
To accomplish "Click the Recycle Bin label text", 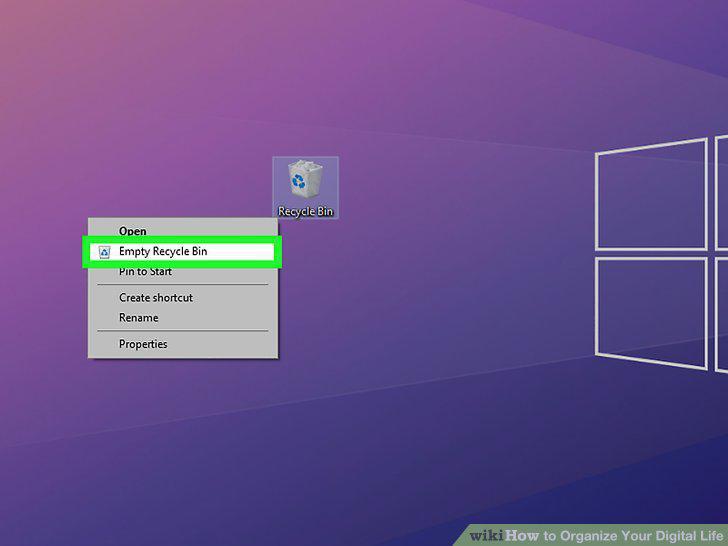I will click(x=305, y=211).
